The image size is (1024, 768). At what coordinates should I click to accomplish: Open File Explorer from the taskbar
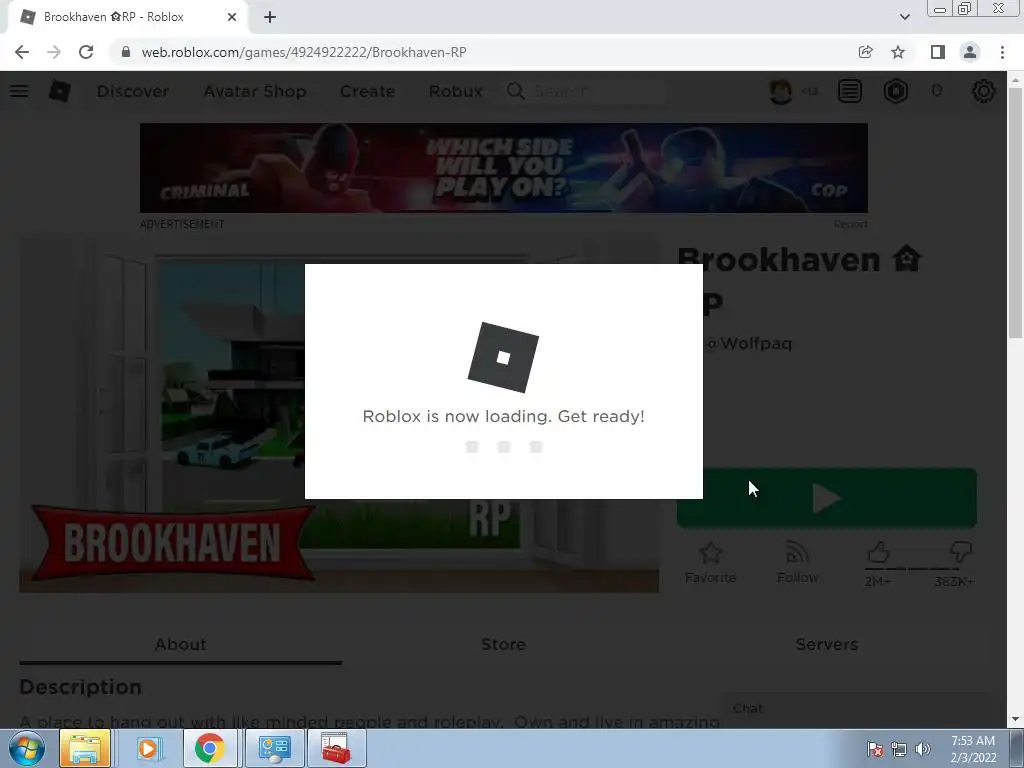coord(84,748)
